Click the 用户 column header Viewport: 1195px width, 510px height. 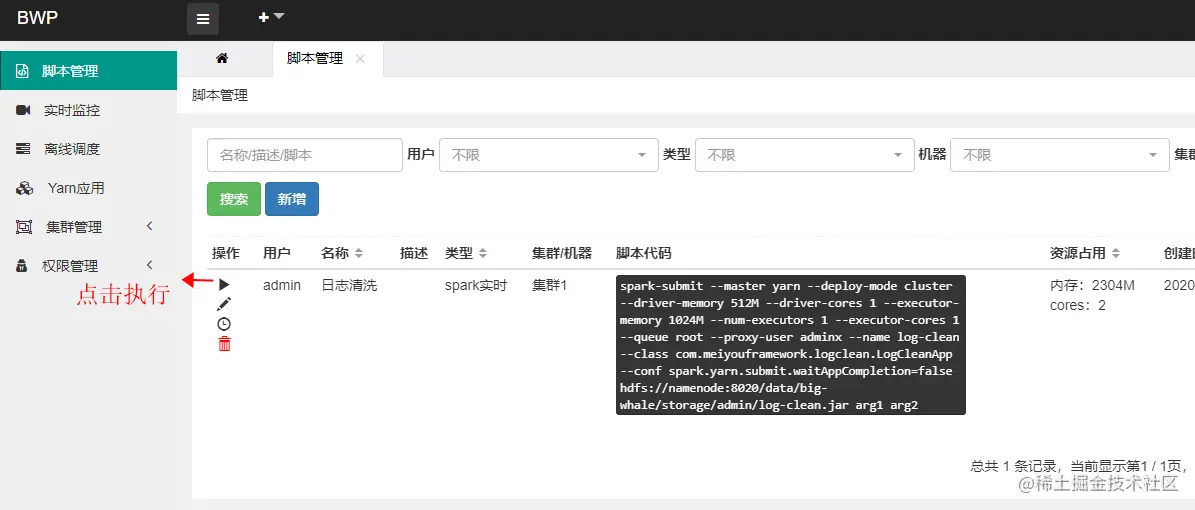(276, 253)
